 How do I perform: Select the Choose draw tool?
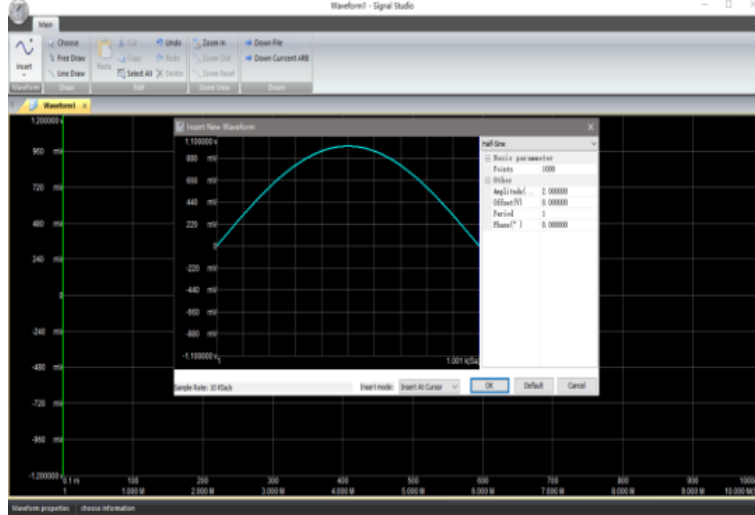click(x=66, y=43)
